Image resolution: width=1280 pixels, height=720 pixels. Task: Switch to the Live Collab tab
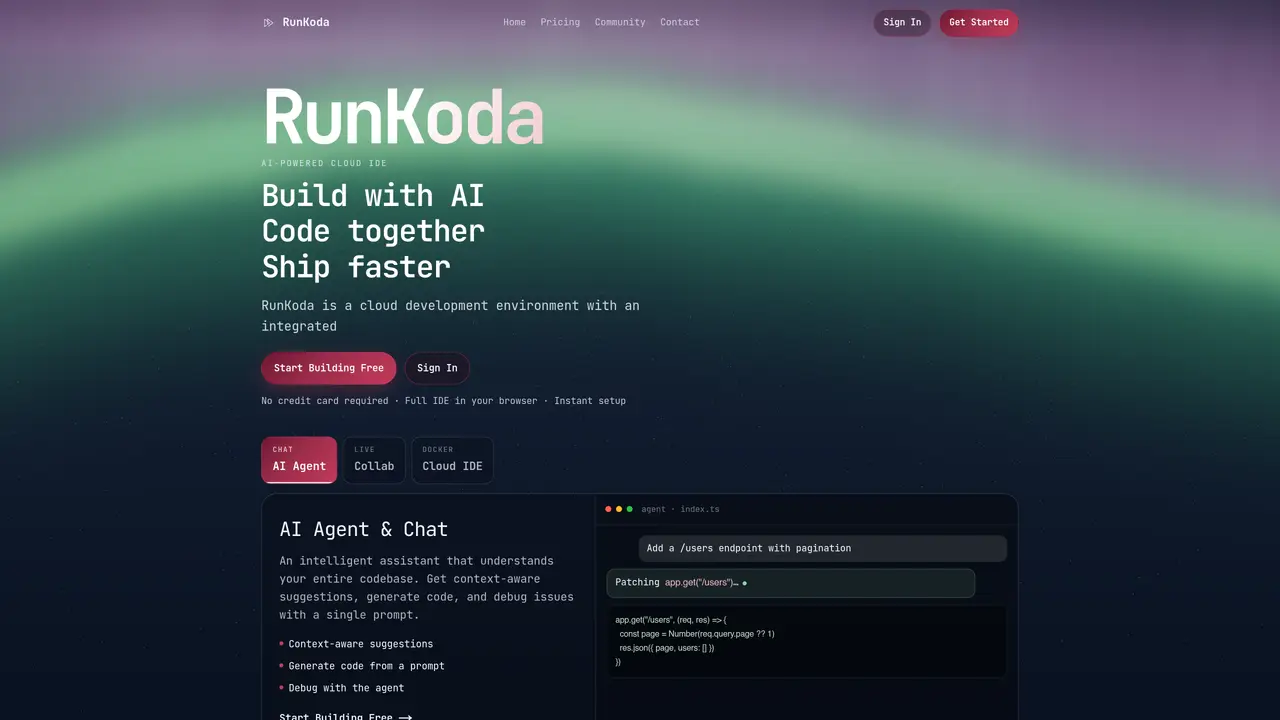click(x=374, y=460)
